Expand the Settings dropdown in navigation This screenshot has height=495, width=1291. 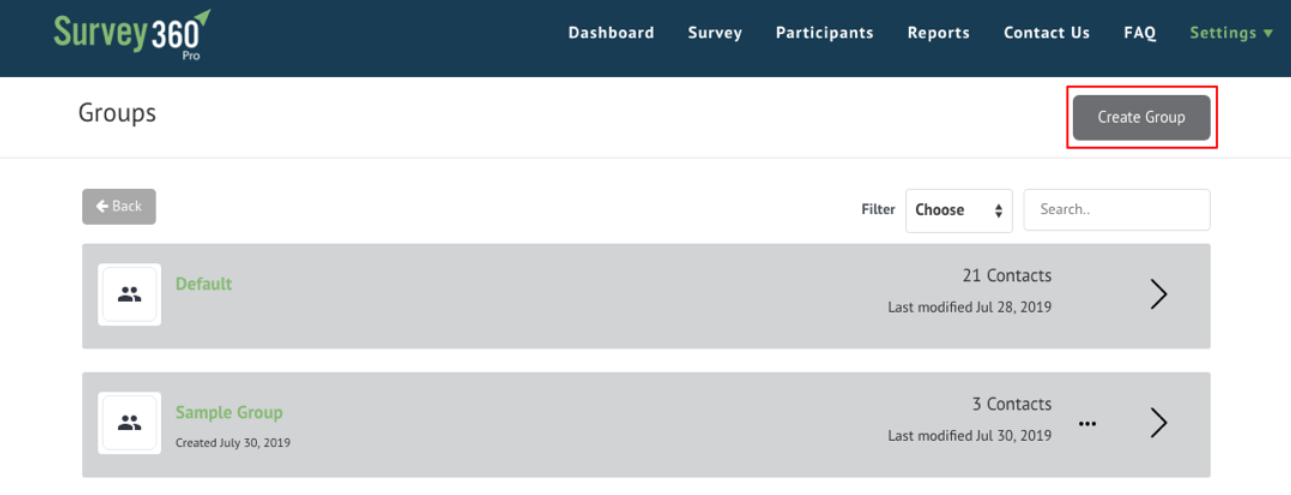click(x=1231, y=33)
